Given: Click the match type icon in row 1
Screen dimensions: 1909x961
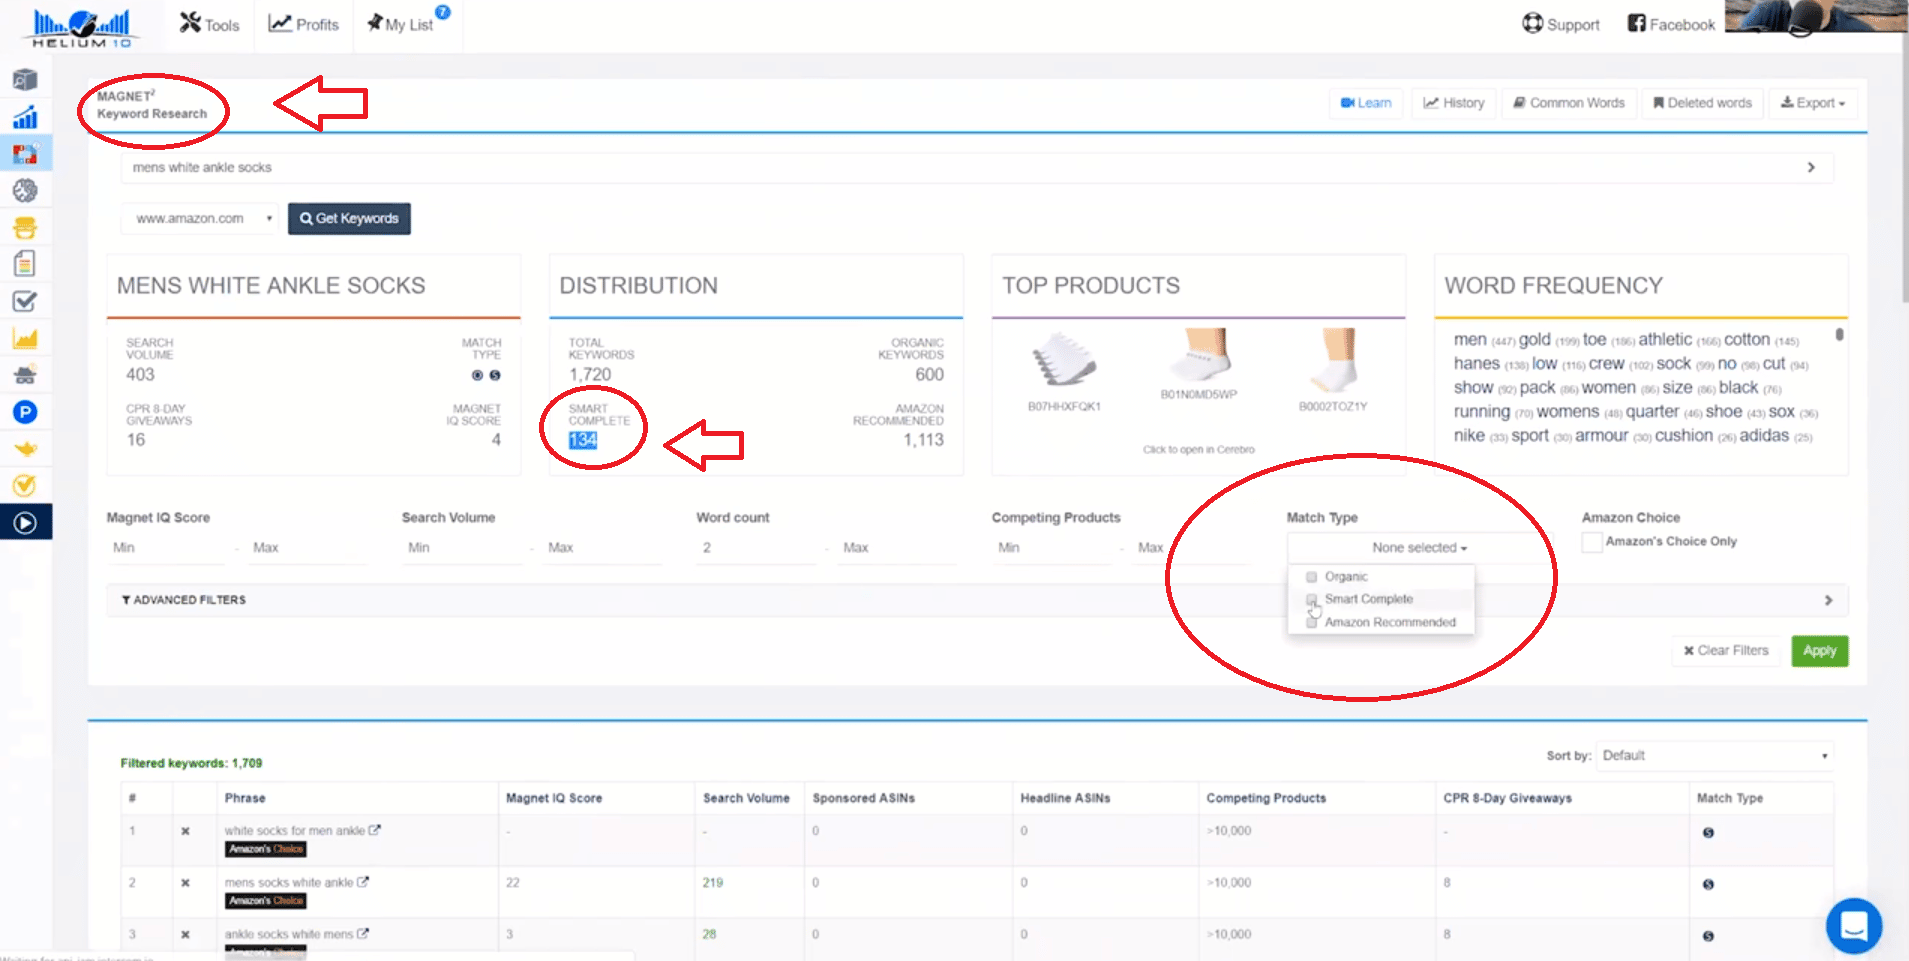Looking at the screenshot, I should (1708, 833).
